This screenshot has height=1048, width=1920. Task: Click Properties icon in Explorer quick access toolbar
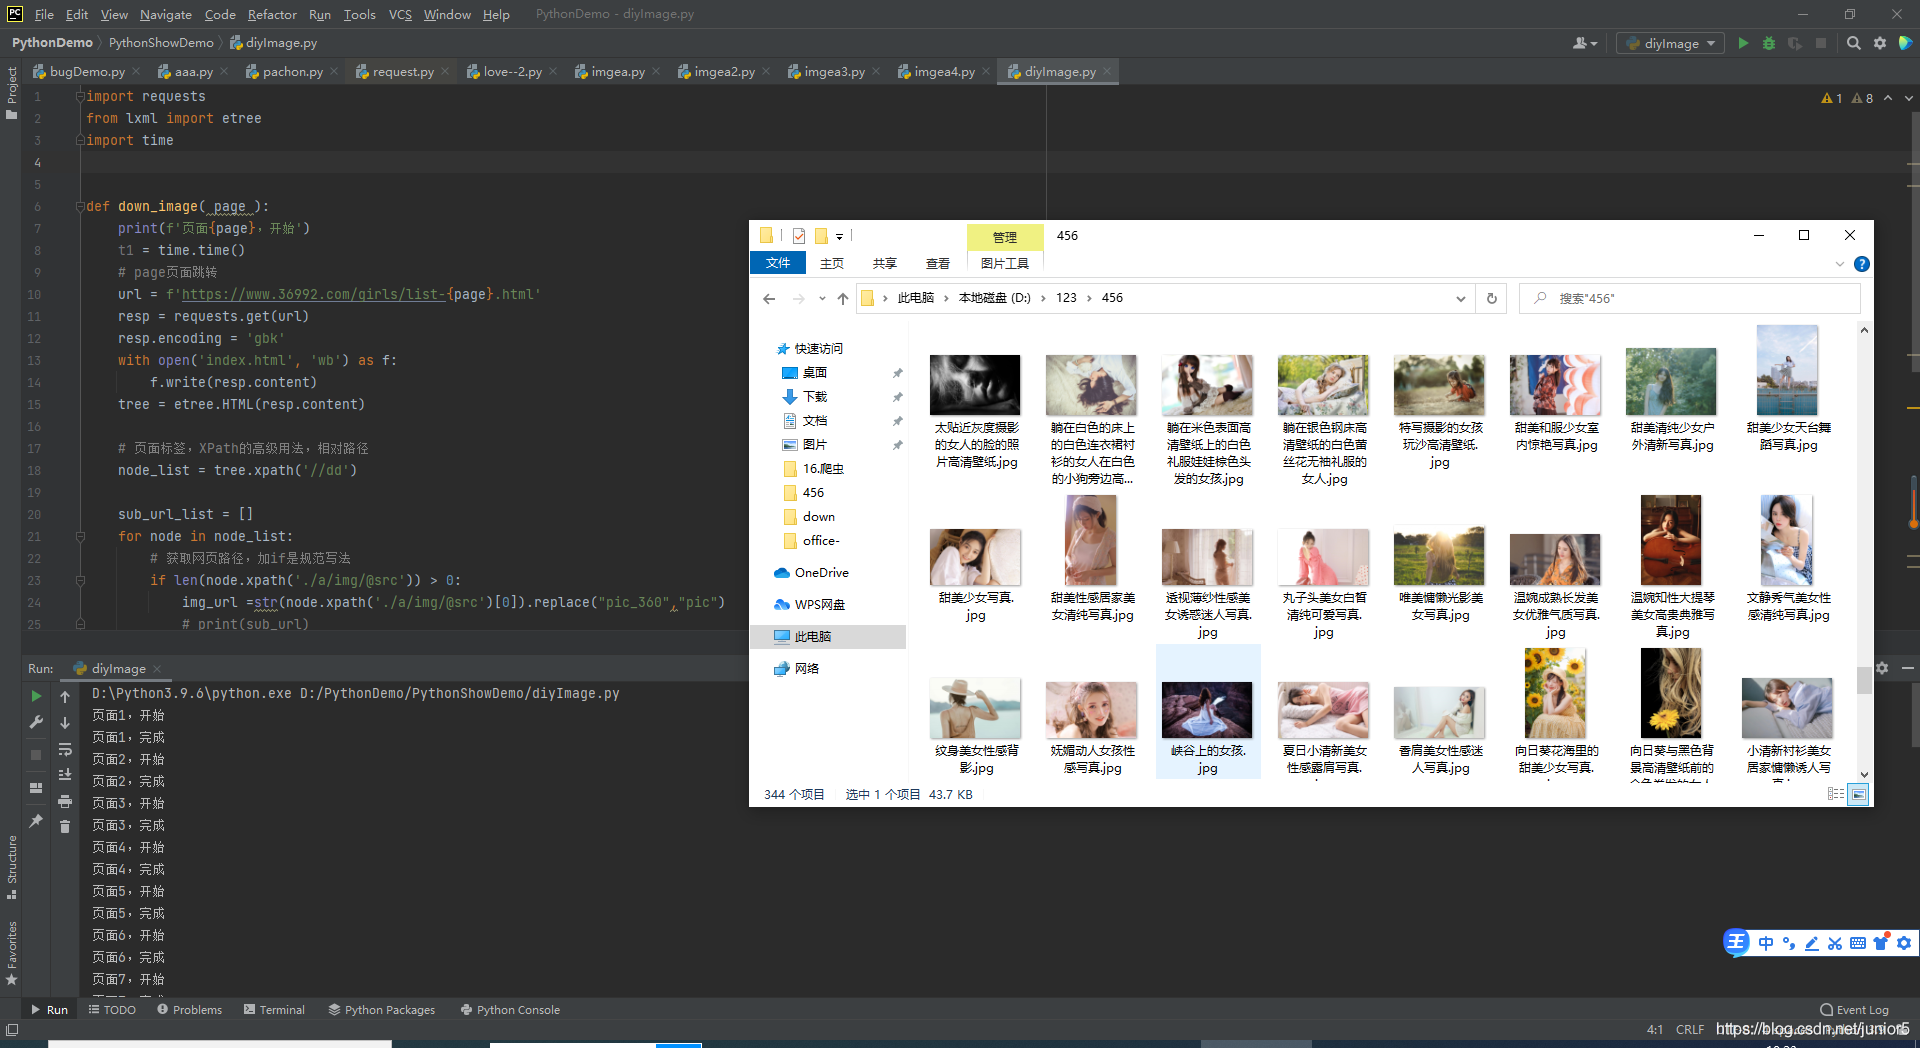(x=798, y=236)
